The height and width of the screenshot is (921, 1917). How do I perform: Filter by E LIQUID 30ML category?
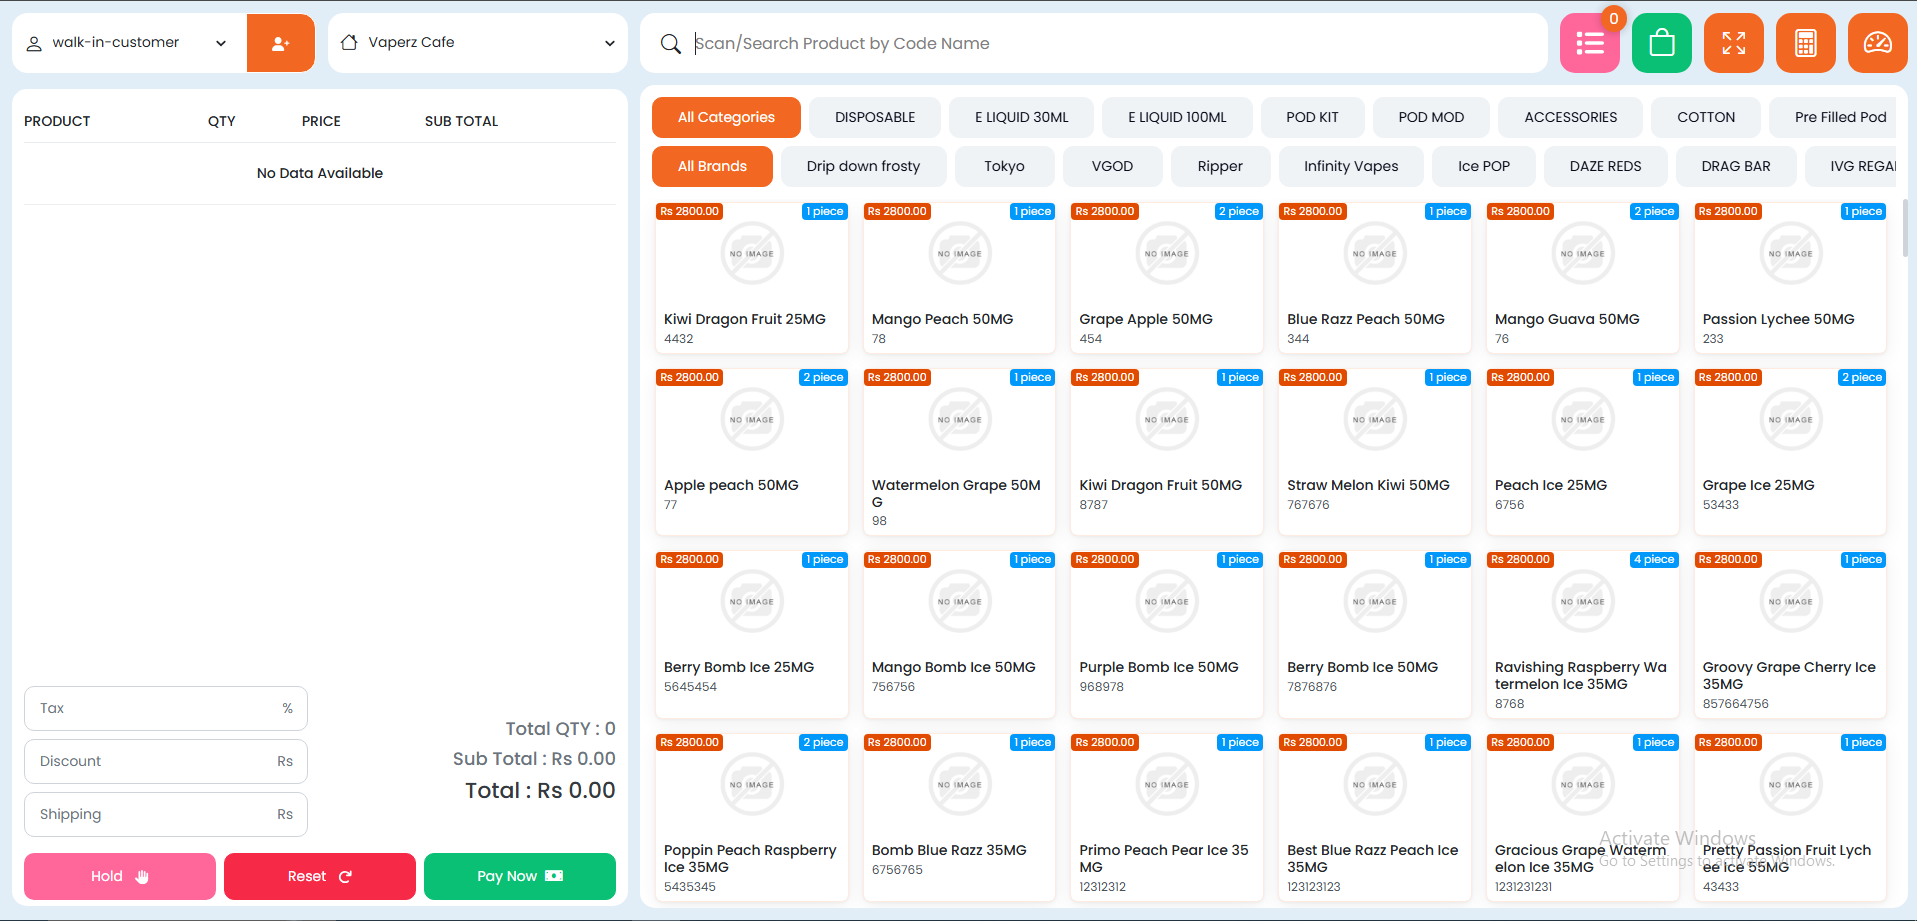1022,117
